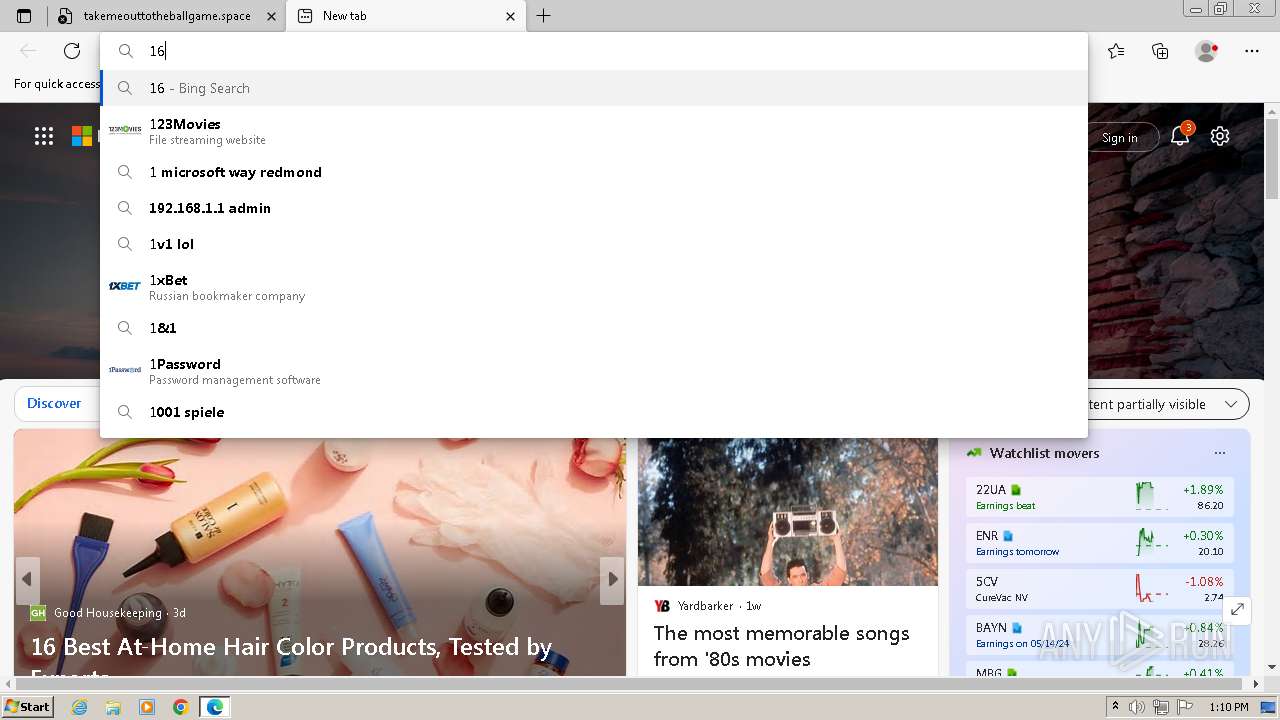Open the notifications bell
This screenshot has height=720, width=1280.
[x=1181, y=136]
